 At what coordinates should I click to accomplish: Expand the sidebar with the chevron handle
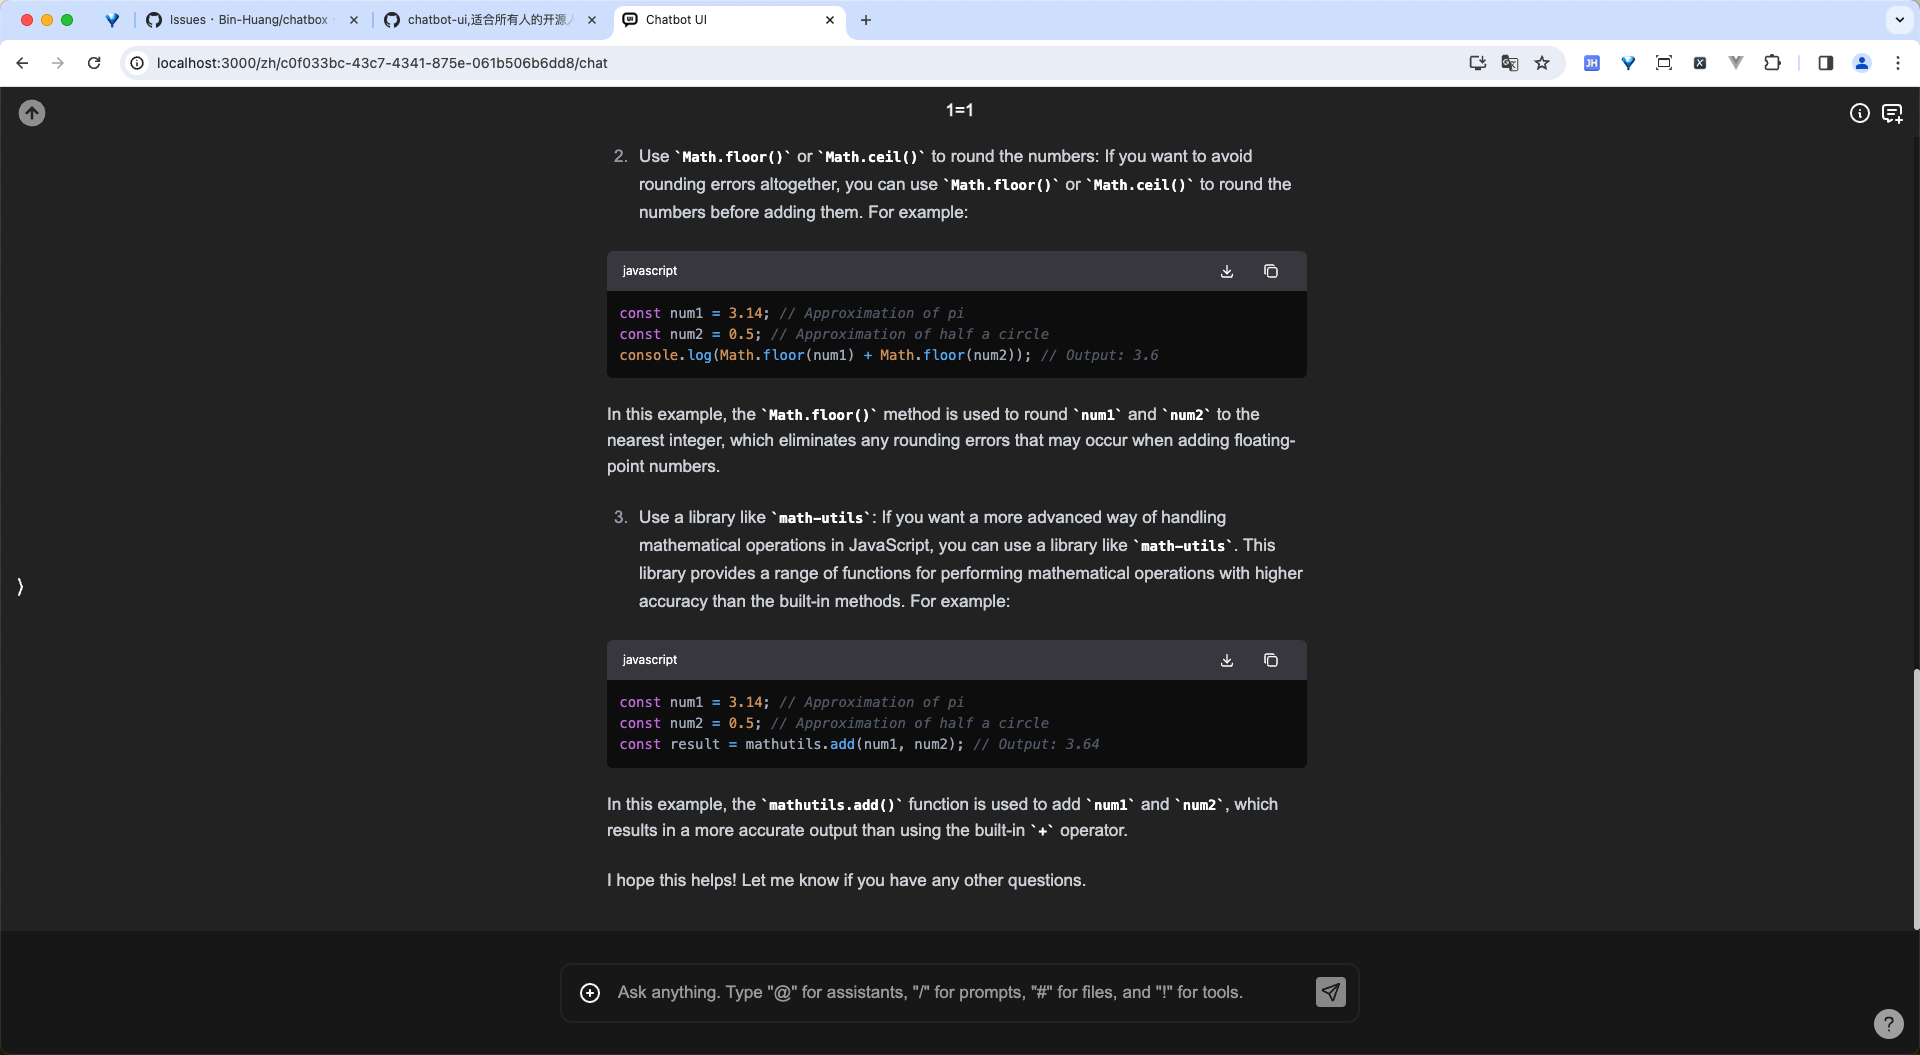[20, 587]
